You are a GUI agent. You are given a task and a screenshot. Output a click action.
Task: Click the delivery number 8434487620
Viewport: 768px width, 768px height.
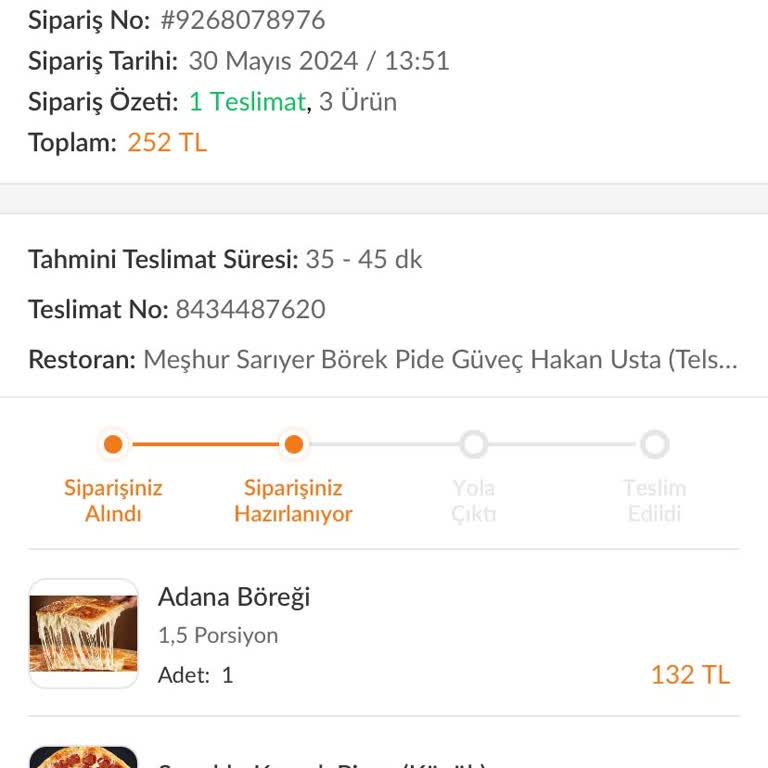coord(250,309)
